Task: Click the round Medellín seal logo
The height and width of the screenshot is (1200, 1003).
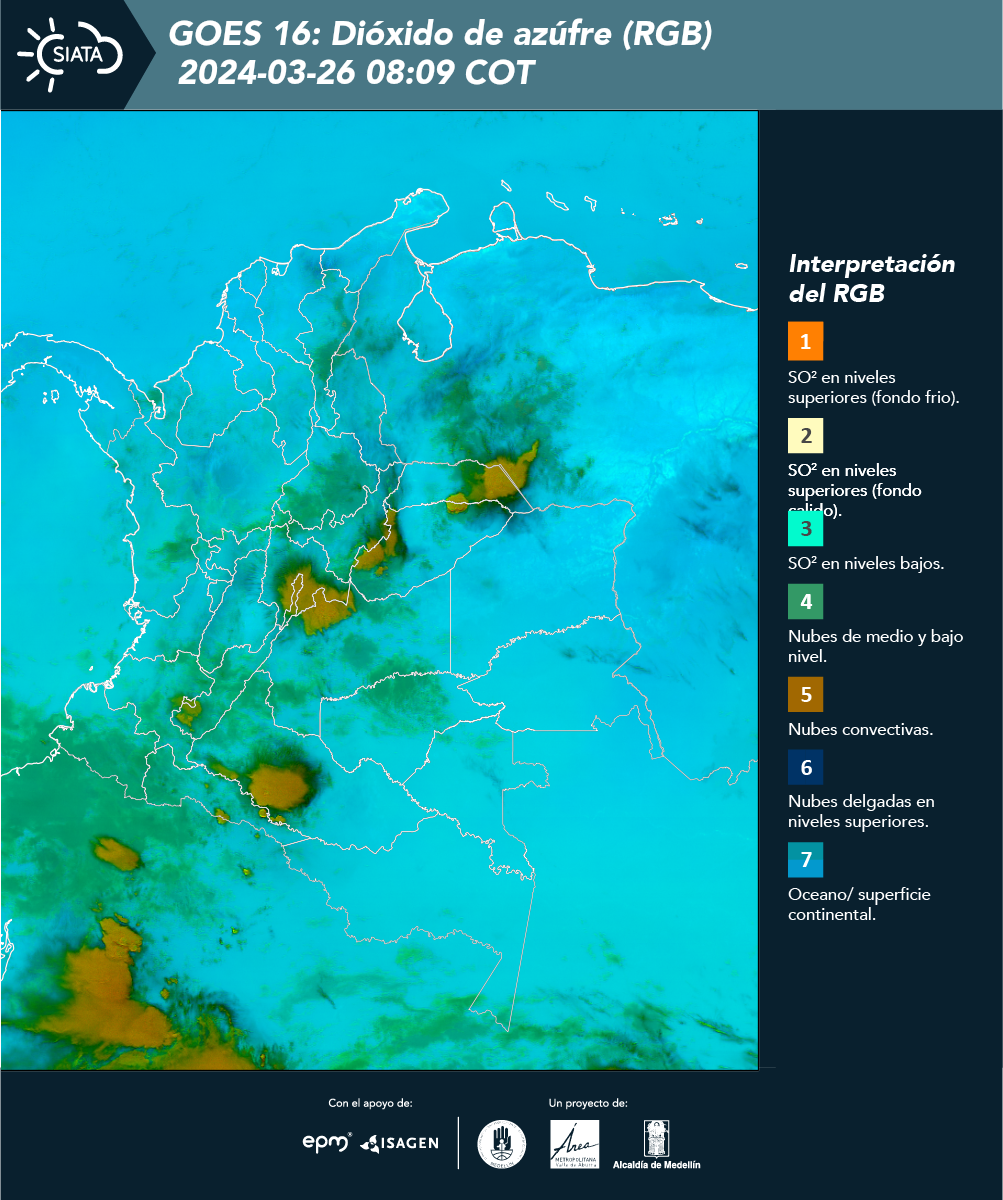Action: coord(502,1144)
